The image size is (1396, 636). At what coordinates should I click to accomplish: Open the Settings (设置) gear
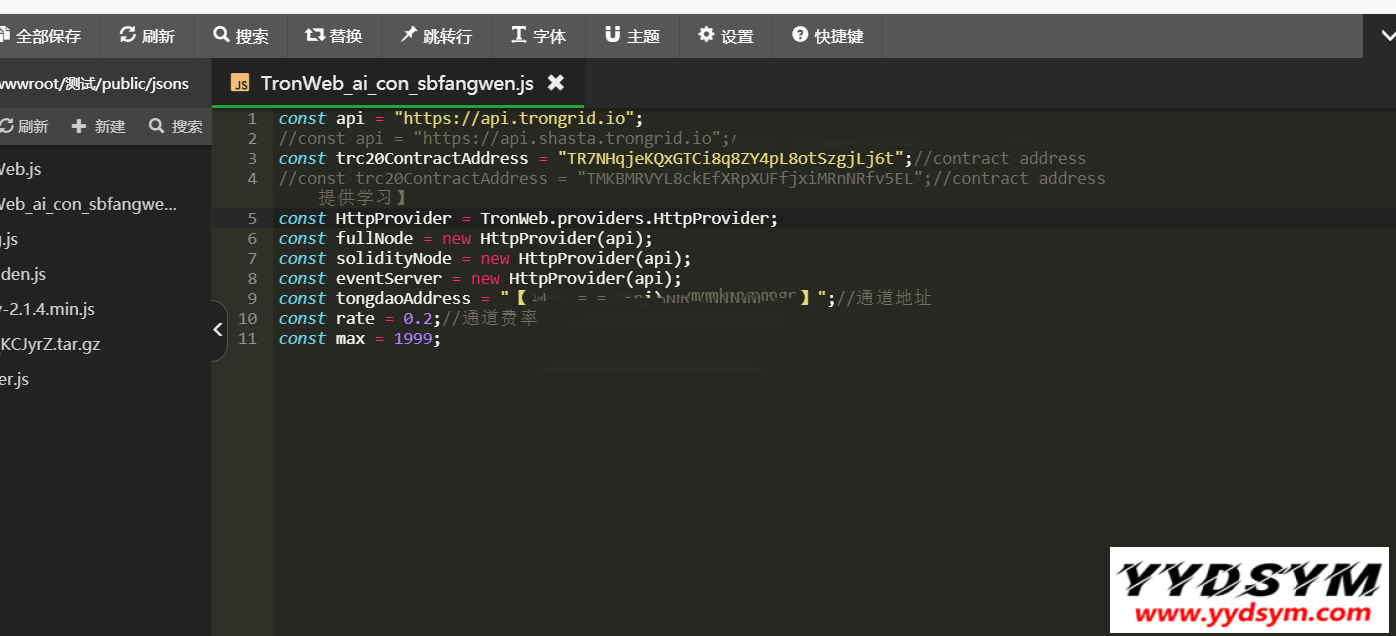click(x=706, y=36)
